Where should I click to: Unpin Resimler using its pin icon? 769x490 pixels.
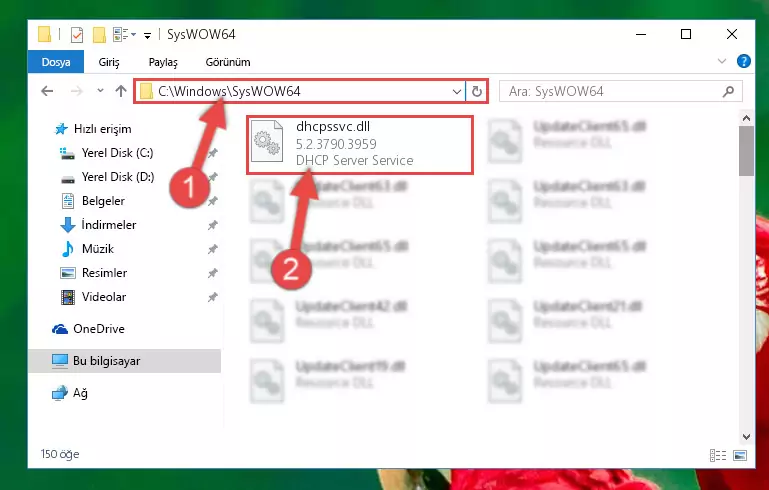coord(212,273)
